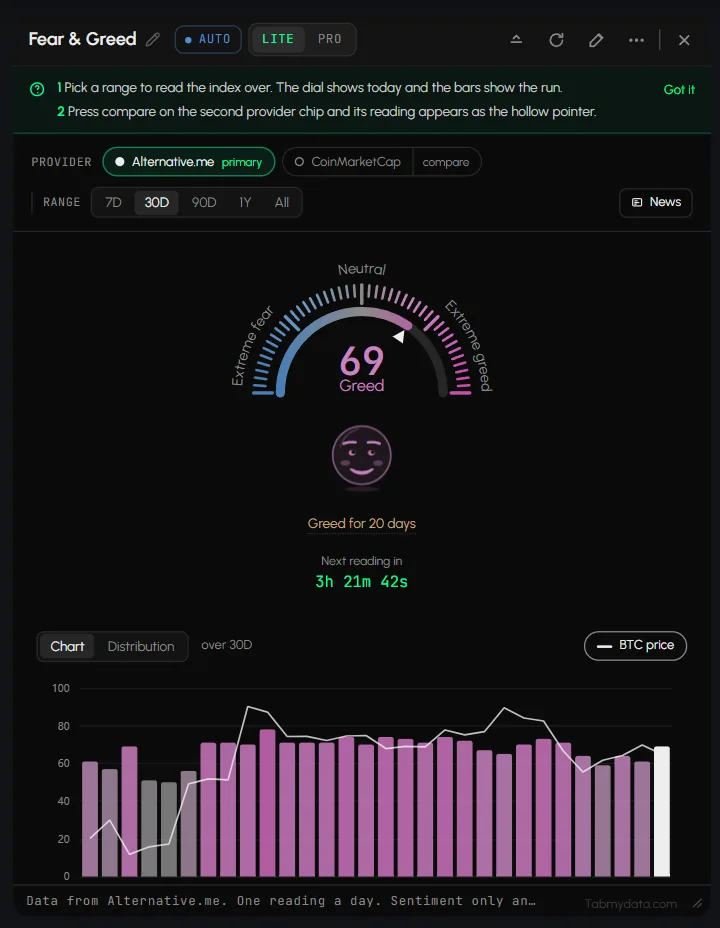Switch to PRO mode
Image resolution: width=720 pixels, height=928 pixels.
tap(330, 39)
